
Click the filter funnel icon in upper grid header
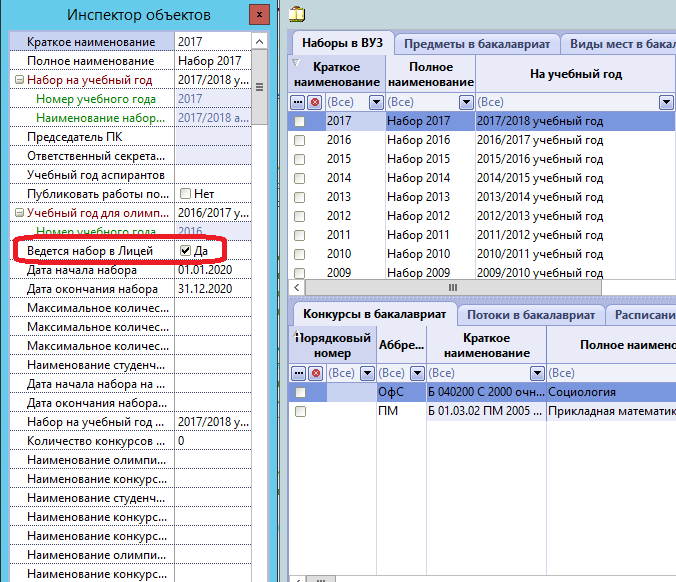(296, 63)
